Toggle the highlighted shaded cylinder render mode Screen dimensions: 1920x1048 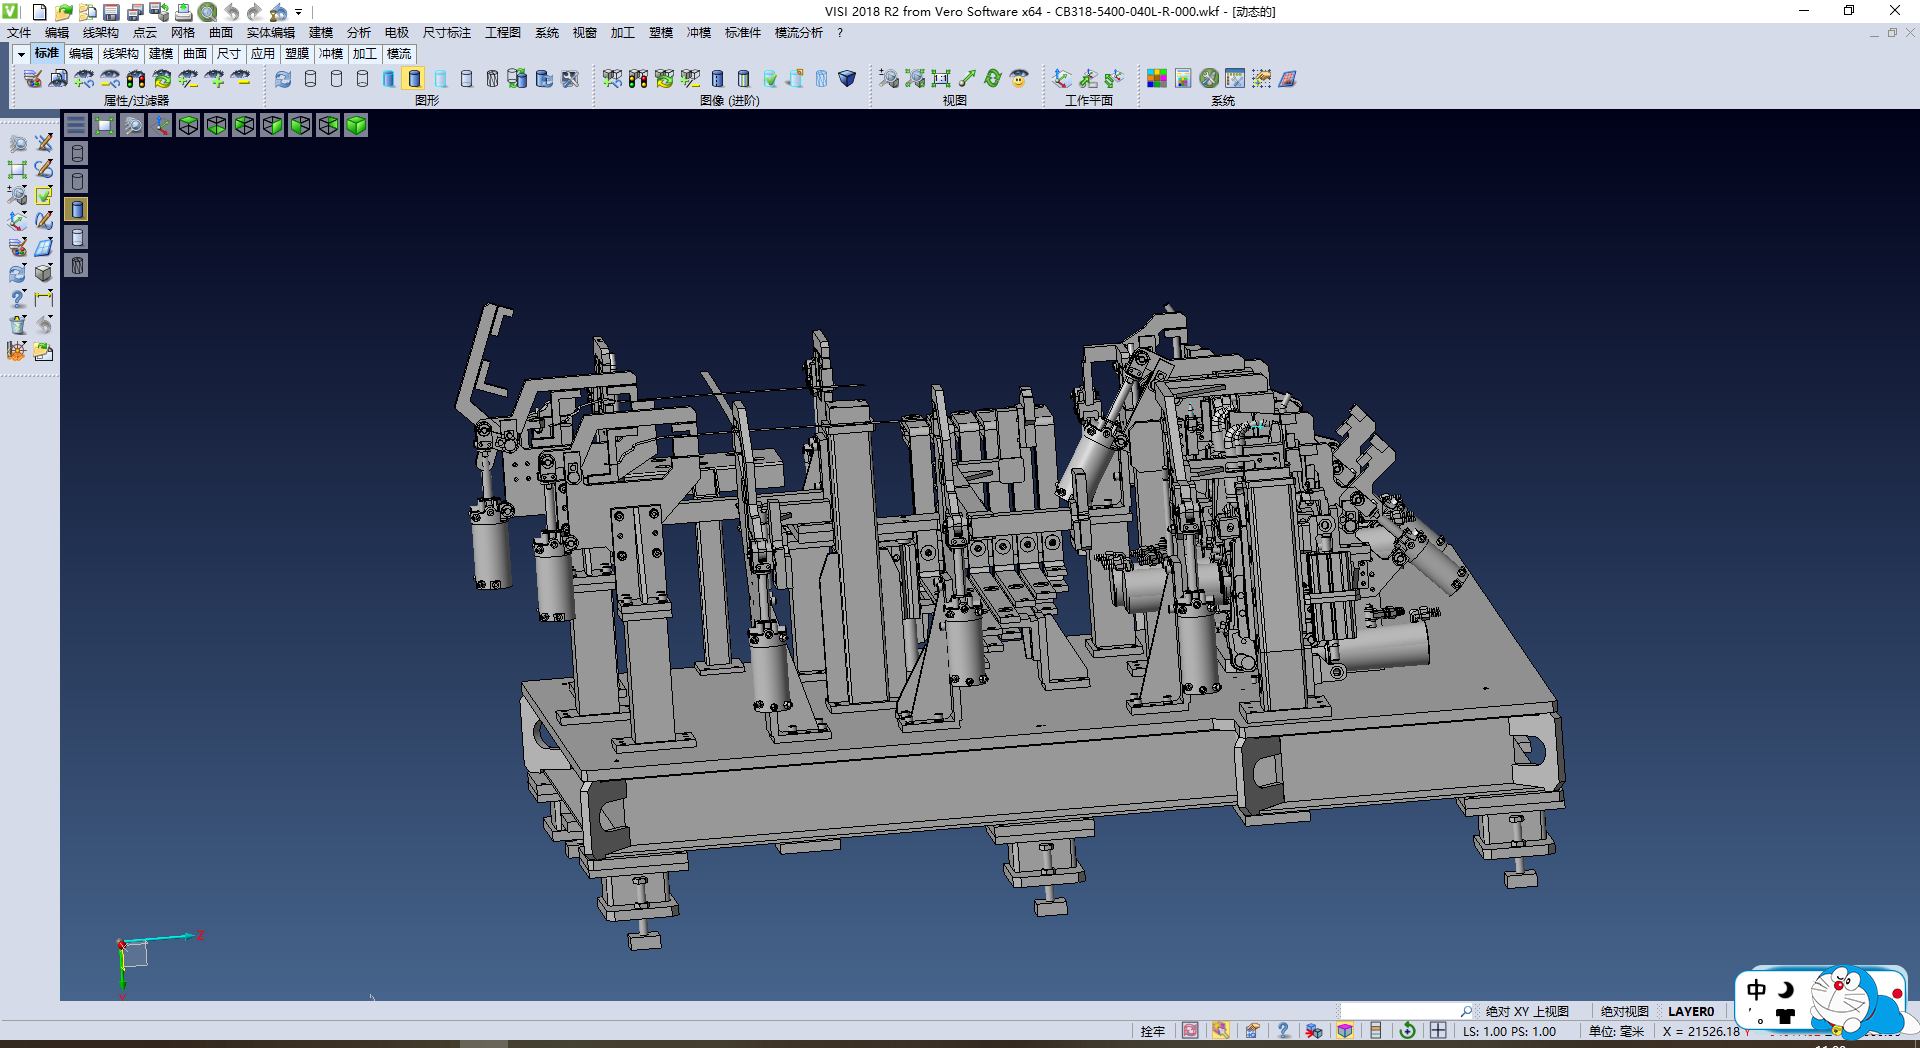[x=414, y=78]
